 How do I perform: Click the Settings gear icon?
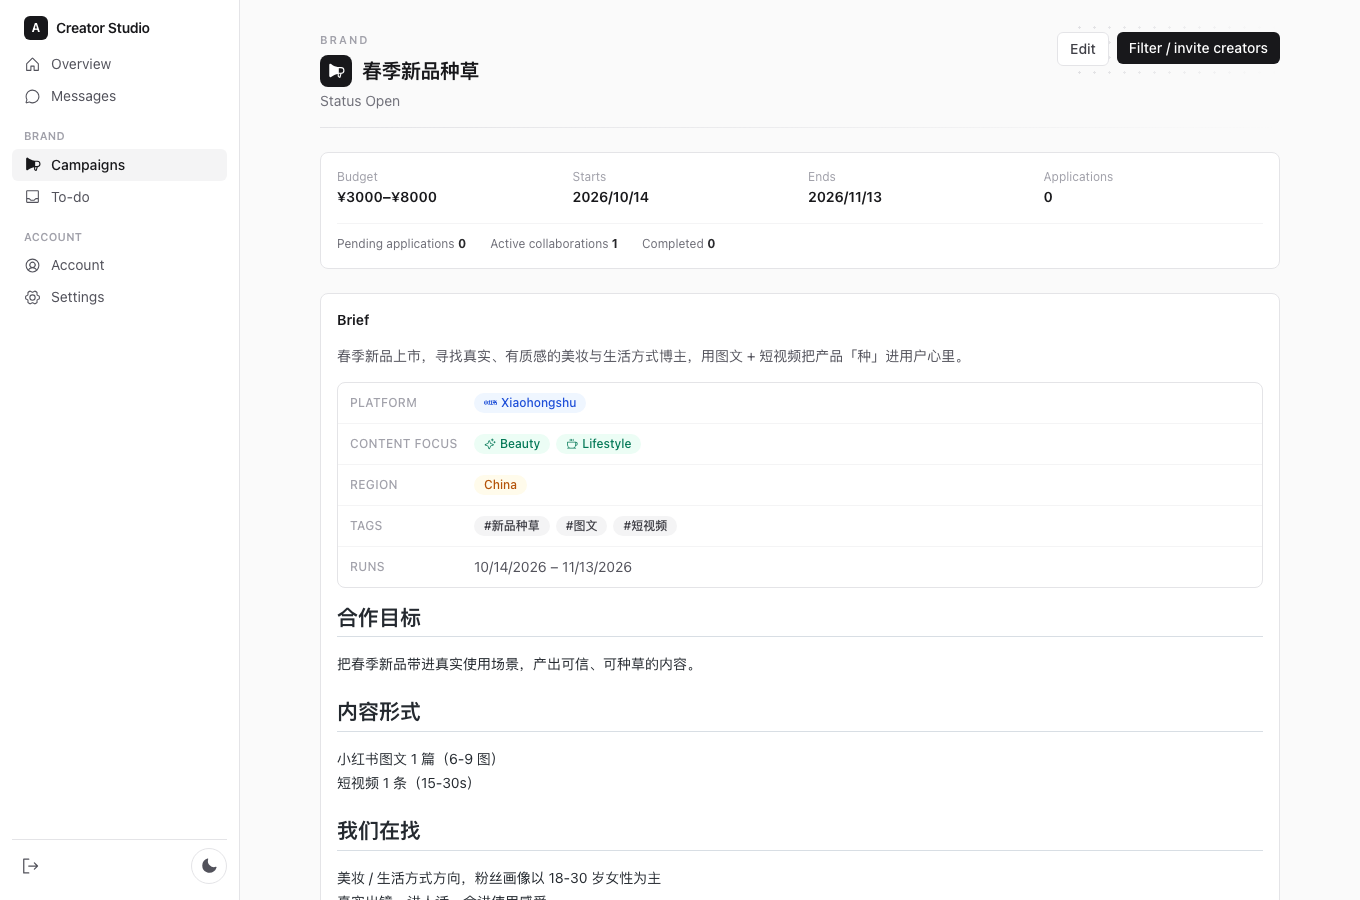click(x=32, y=297)
